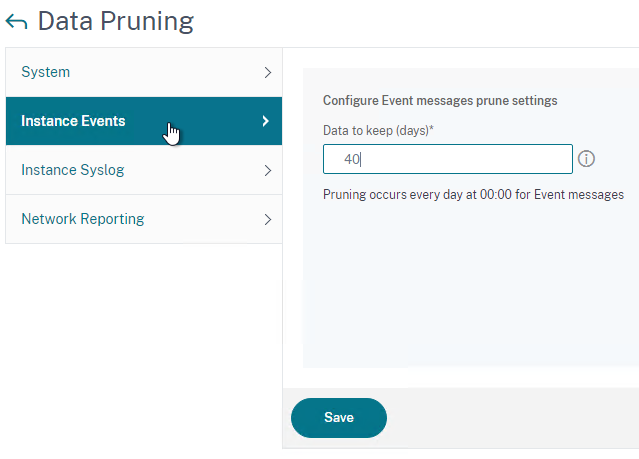Select the Instance Events label text
Screen dimensions: 639x459
73,121
